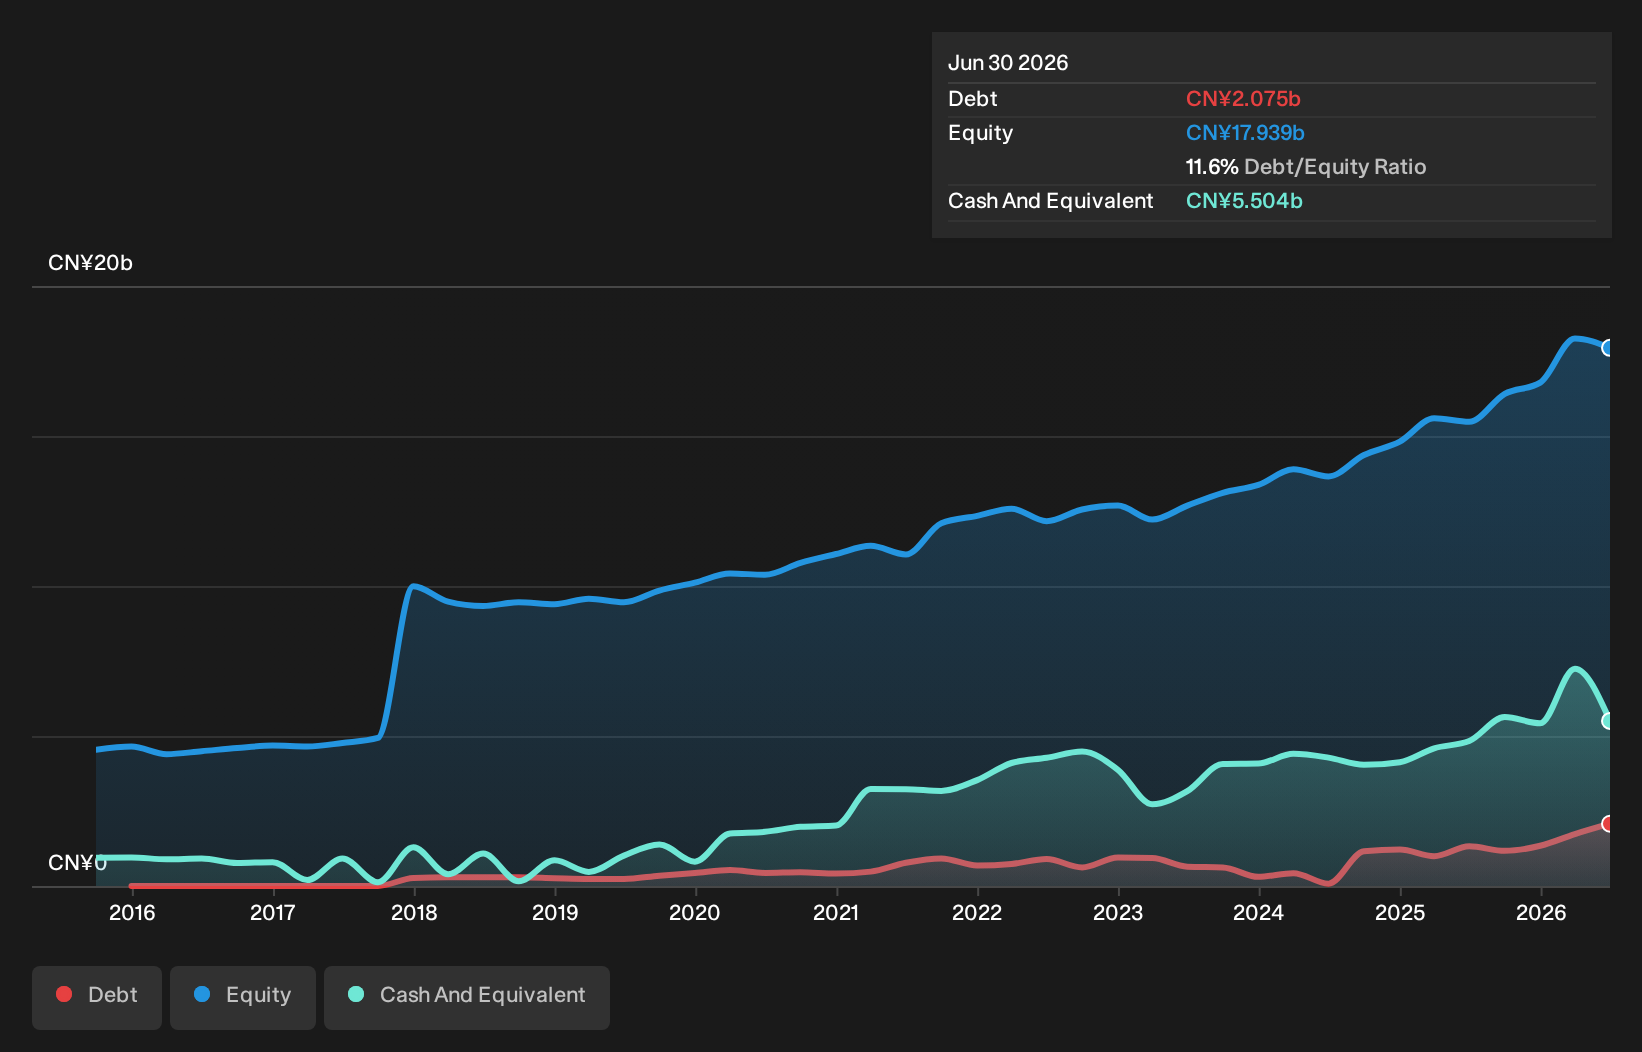Click the Debt row label in tooltip
Screen dimensions: 1642x1052
(973, 99)
